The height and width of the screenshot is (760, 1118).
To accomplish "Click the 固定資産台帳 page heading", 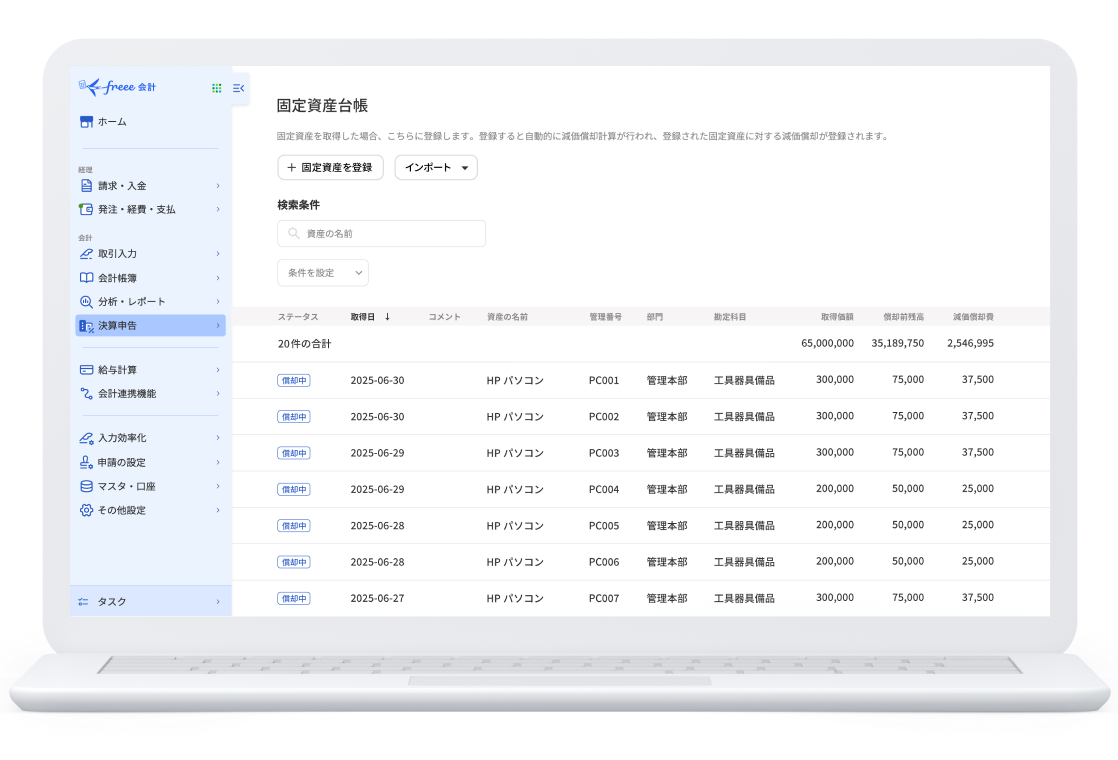I will click(x=322, y=106).
